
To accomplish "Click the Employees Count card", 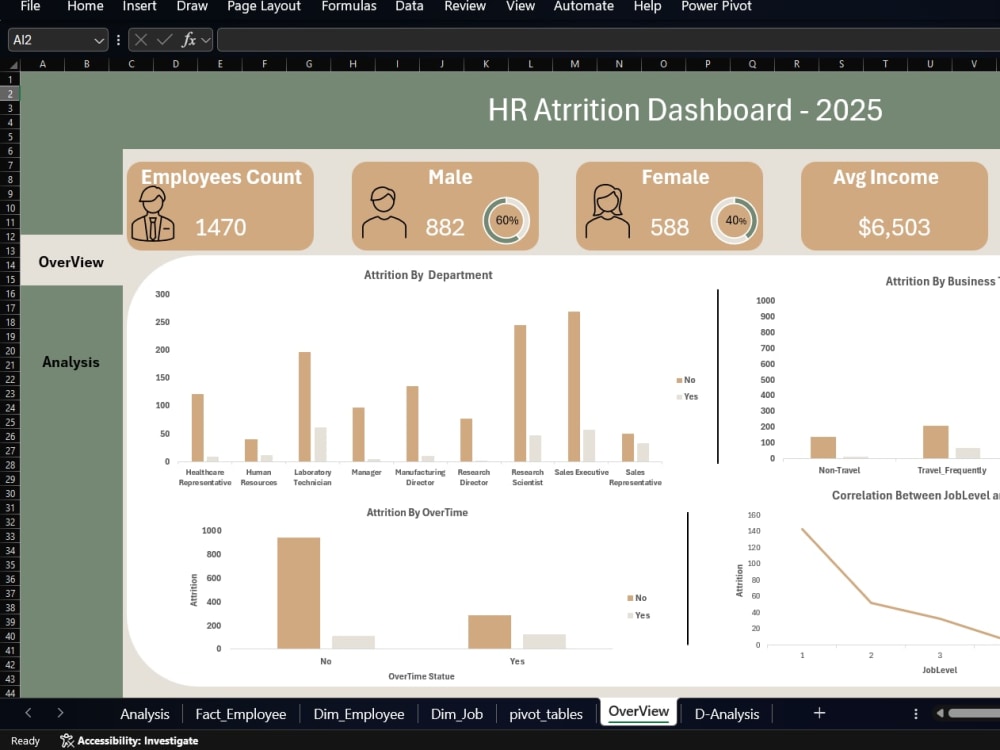I will click(221, 205).
